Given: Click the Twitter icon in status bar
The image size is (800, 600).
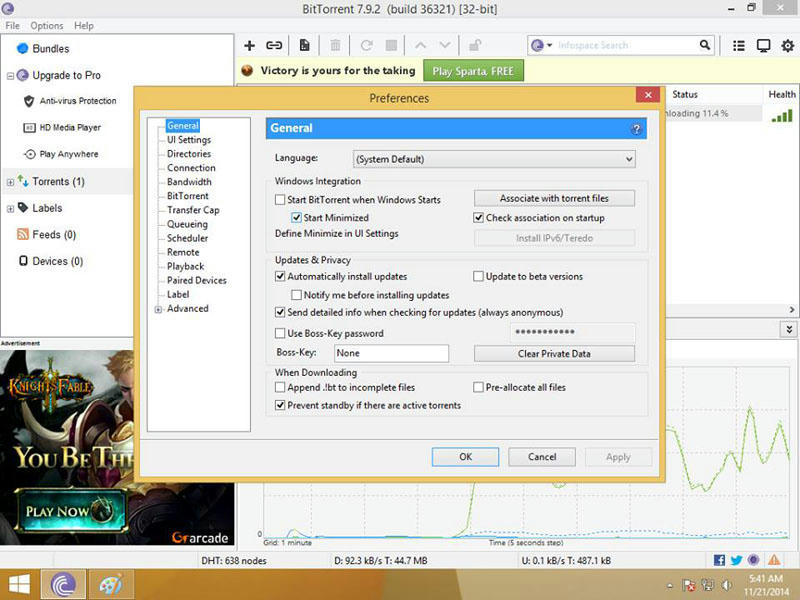Looking at the screenshot, I should click(736, 560).
